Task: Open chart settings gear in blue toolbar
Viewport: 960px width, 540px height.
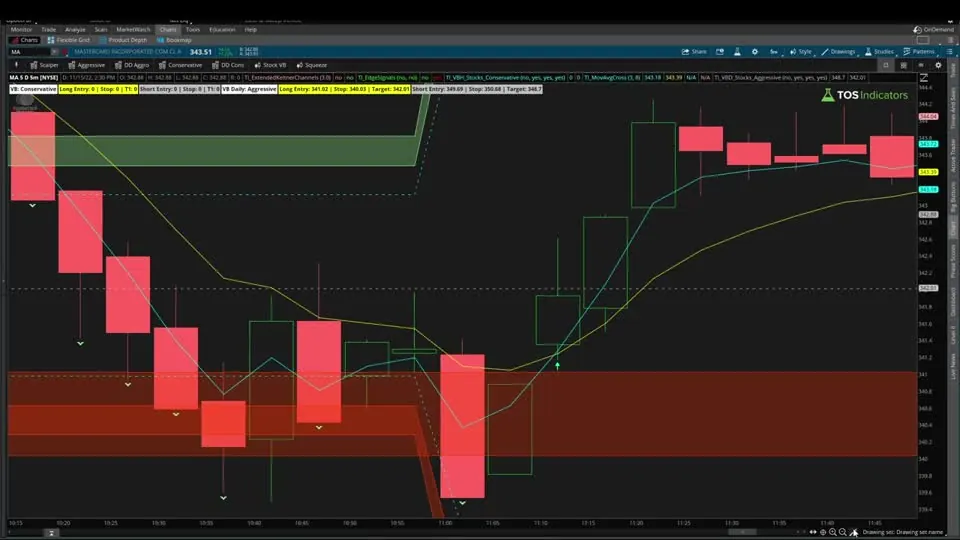Action: (x=755, y=52)
